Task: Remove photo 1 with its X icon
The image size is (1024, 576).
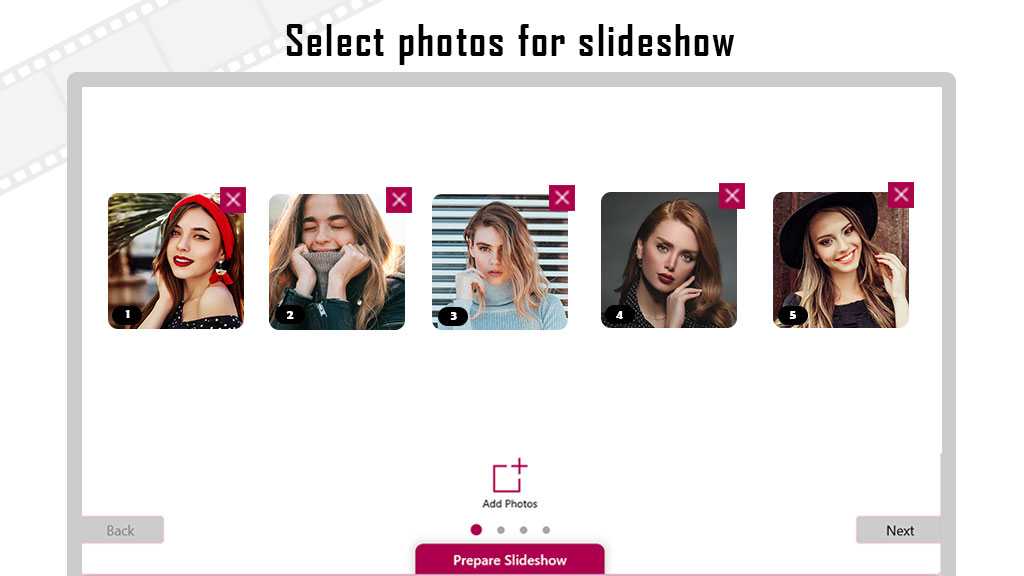Action: 233,200
